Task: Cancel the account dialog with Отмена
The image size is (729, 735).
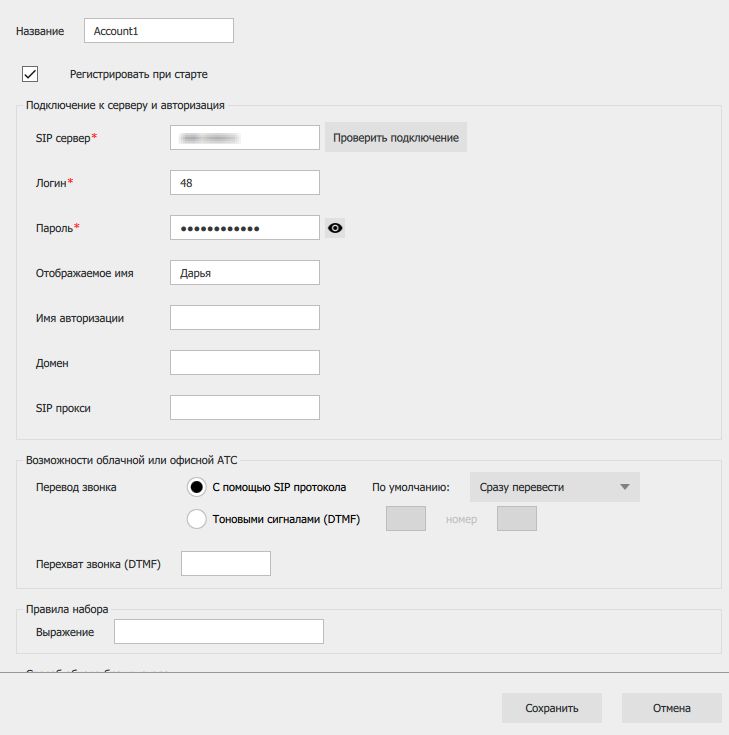Action: point(671,708)
